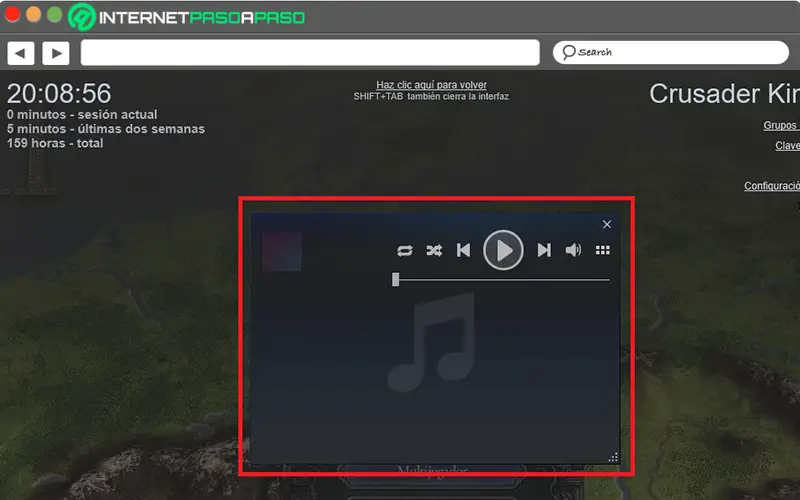This screenshot has height=500, width=800.
Task: Click the volume speaker icon
Action: click(573, 250)
